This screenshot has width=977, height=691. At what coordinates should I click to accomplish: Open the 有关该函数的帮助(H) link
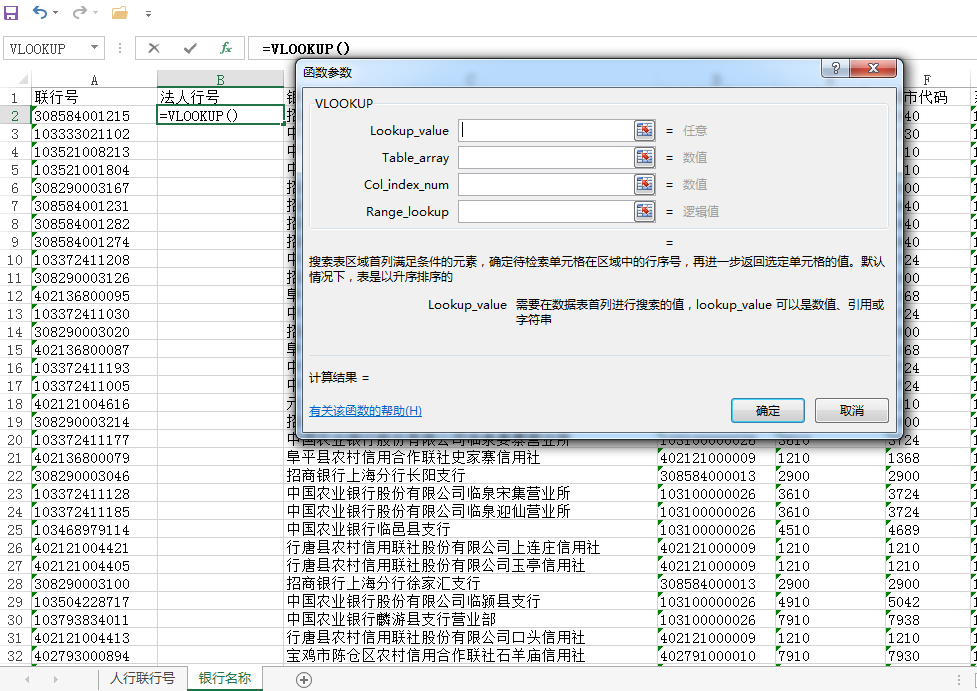click(x=365, y=411)
